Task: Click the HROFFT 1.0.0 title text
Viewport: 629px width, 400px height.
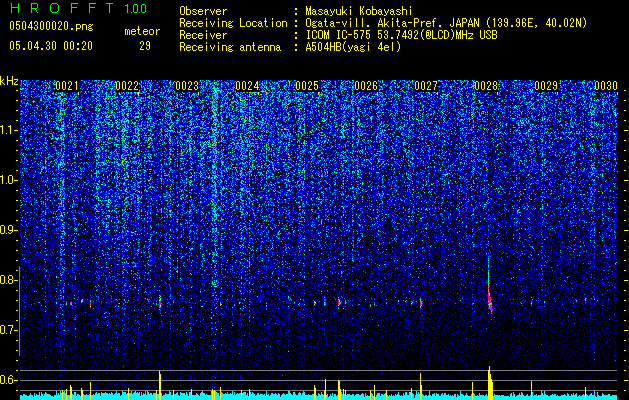Action: pos(78,8)
